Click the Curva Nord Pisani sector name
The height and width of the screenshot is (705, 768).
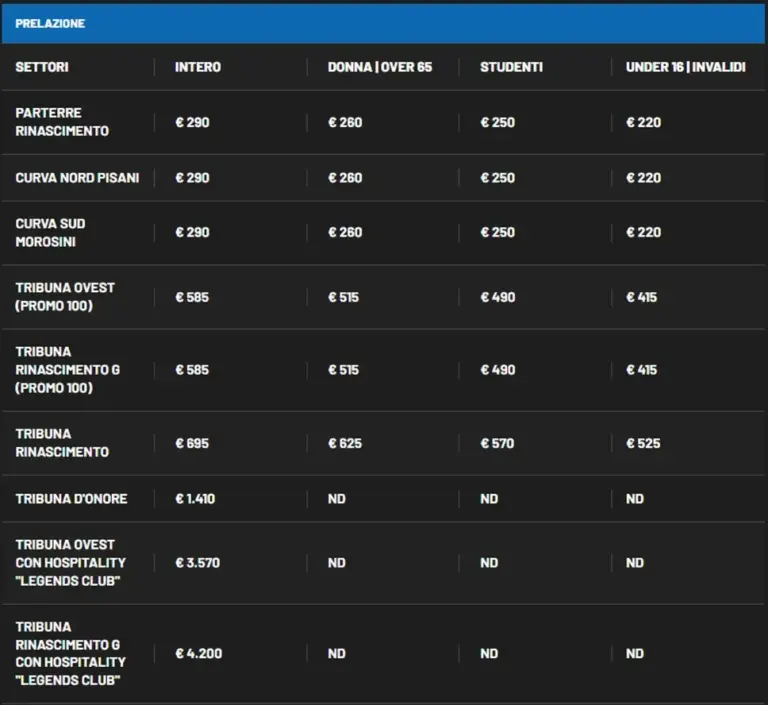coord(77,178)
